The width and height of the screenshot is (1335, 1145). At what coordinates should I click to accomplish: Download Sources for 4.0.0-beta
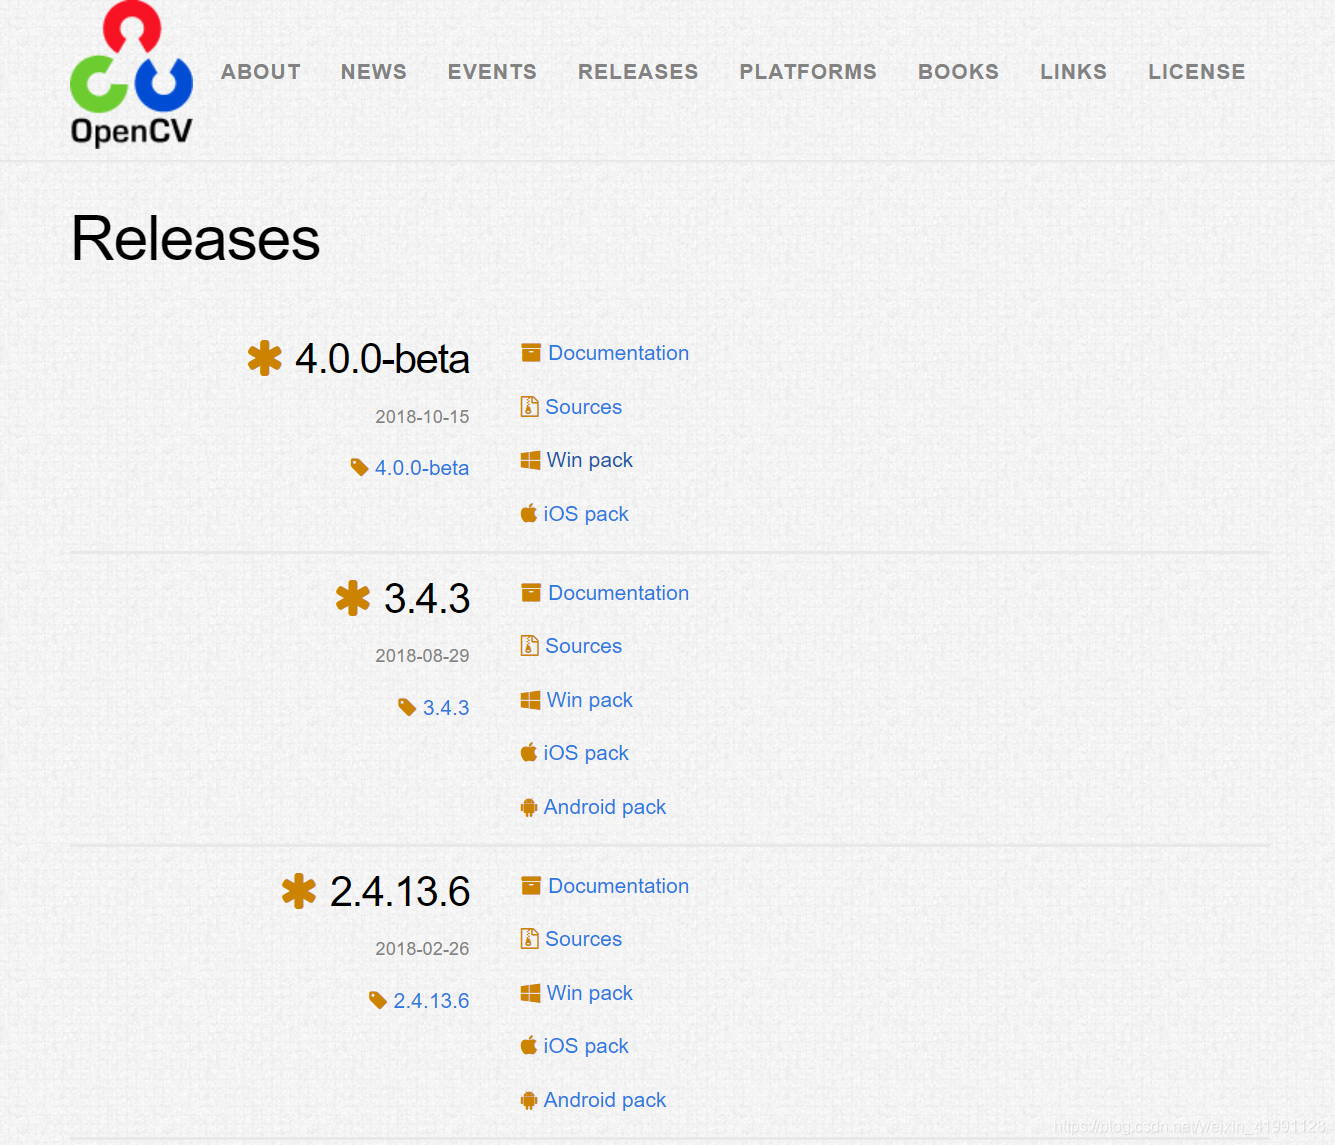click(x=583, y=407)
